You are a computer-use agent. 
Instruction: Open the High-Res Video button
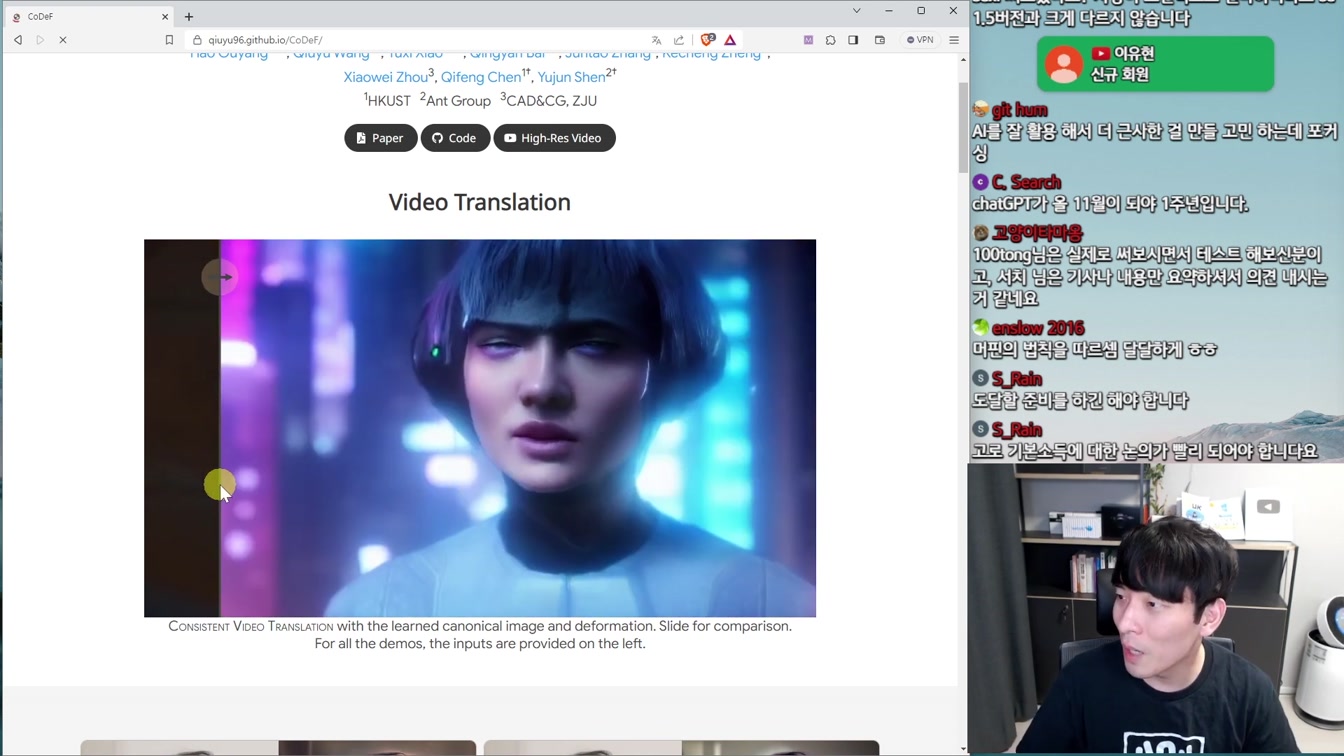[554, 138]
